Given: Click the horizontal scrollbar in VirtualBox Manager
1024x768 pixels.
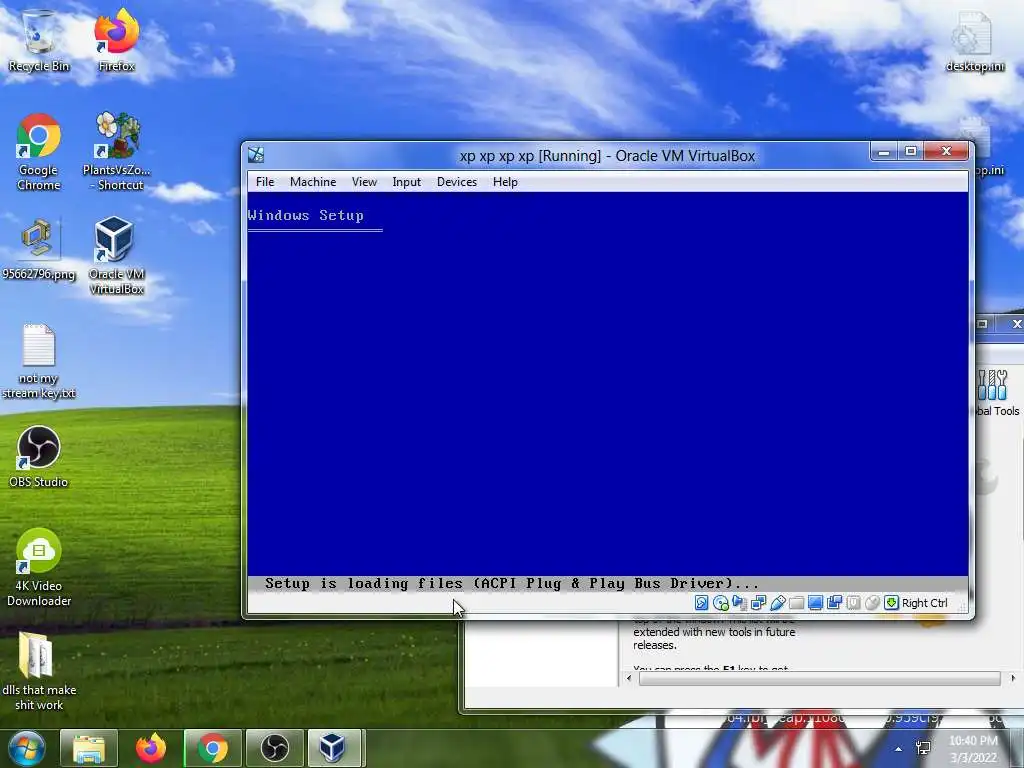Looking at the screenshot, I should pos(819,679).
